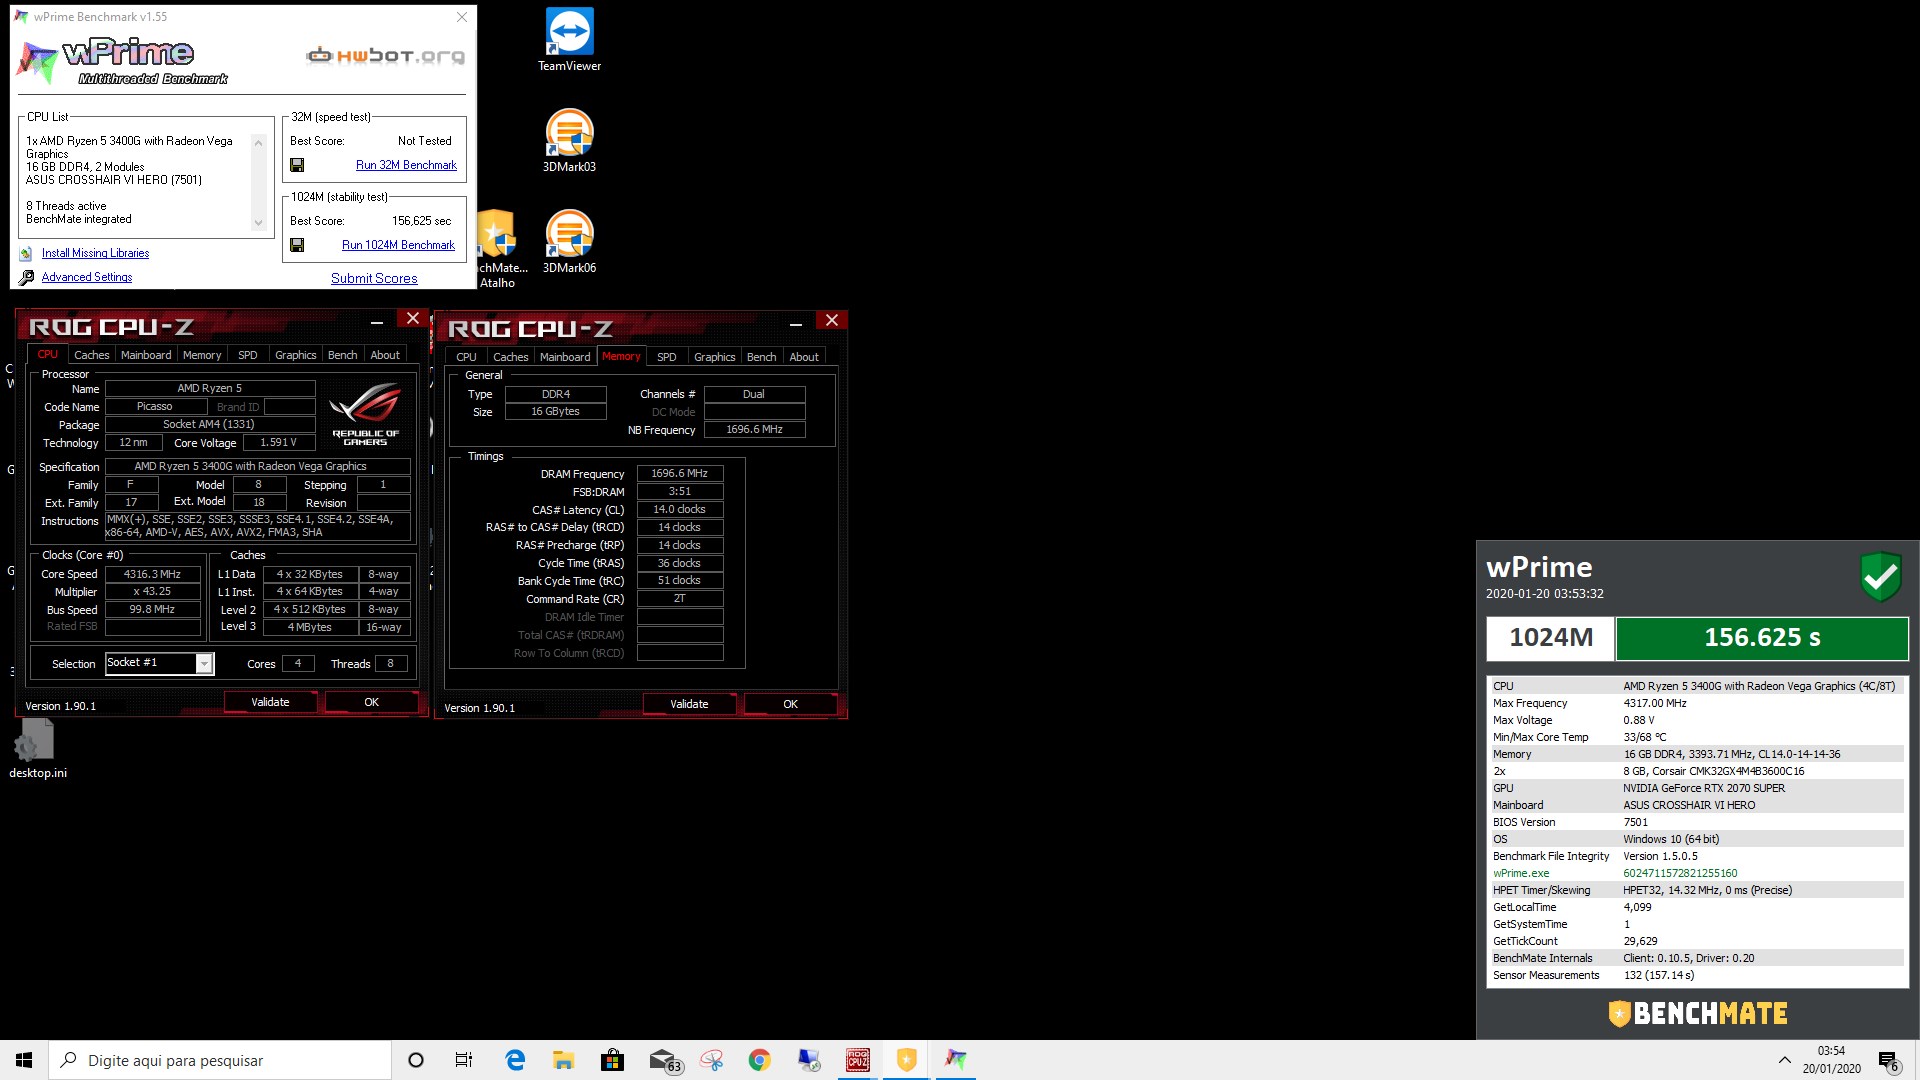Expand the Selection Socket #1 dropdown
Viewport: 1920px width, 1080px height.
tap(204, 664)
